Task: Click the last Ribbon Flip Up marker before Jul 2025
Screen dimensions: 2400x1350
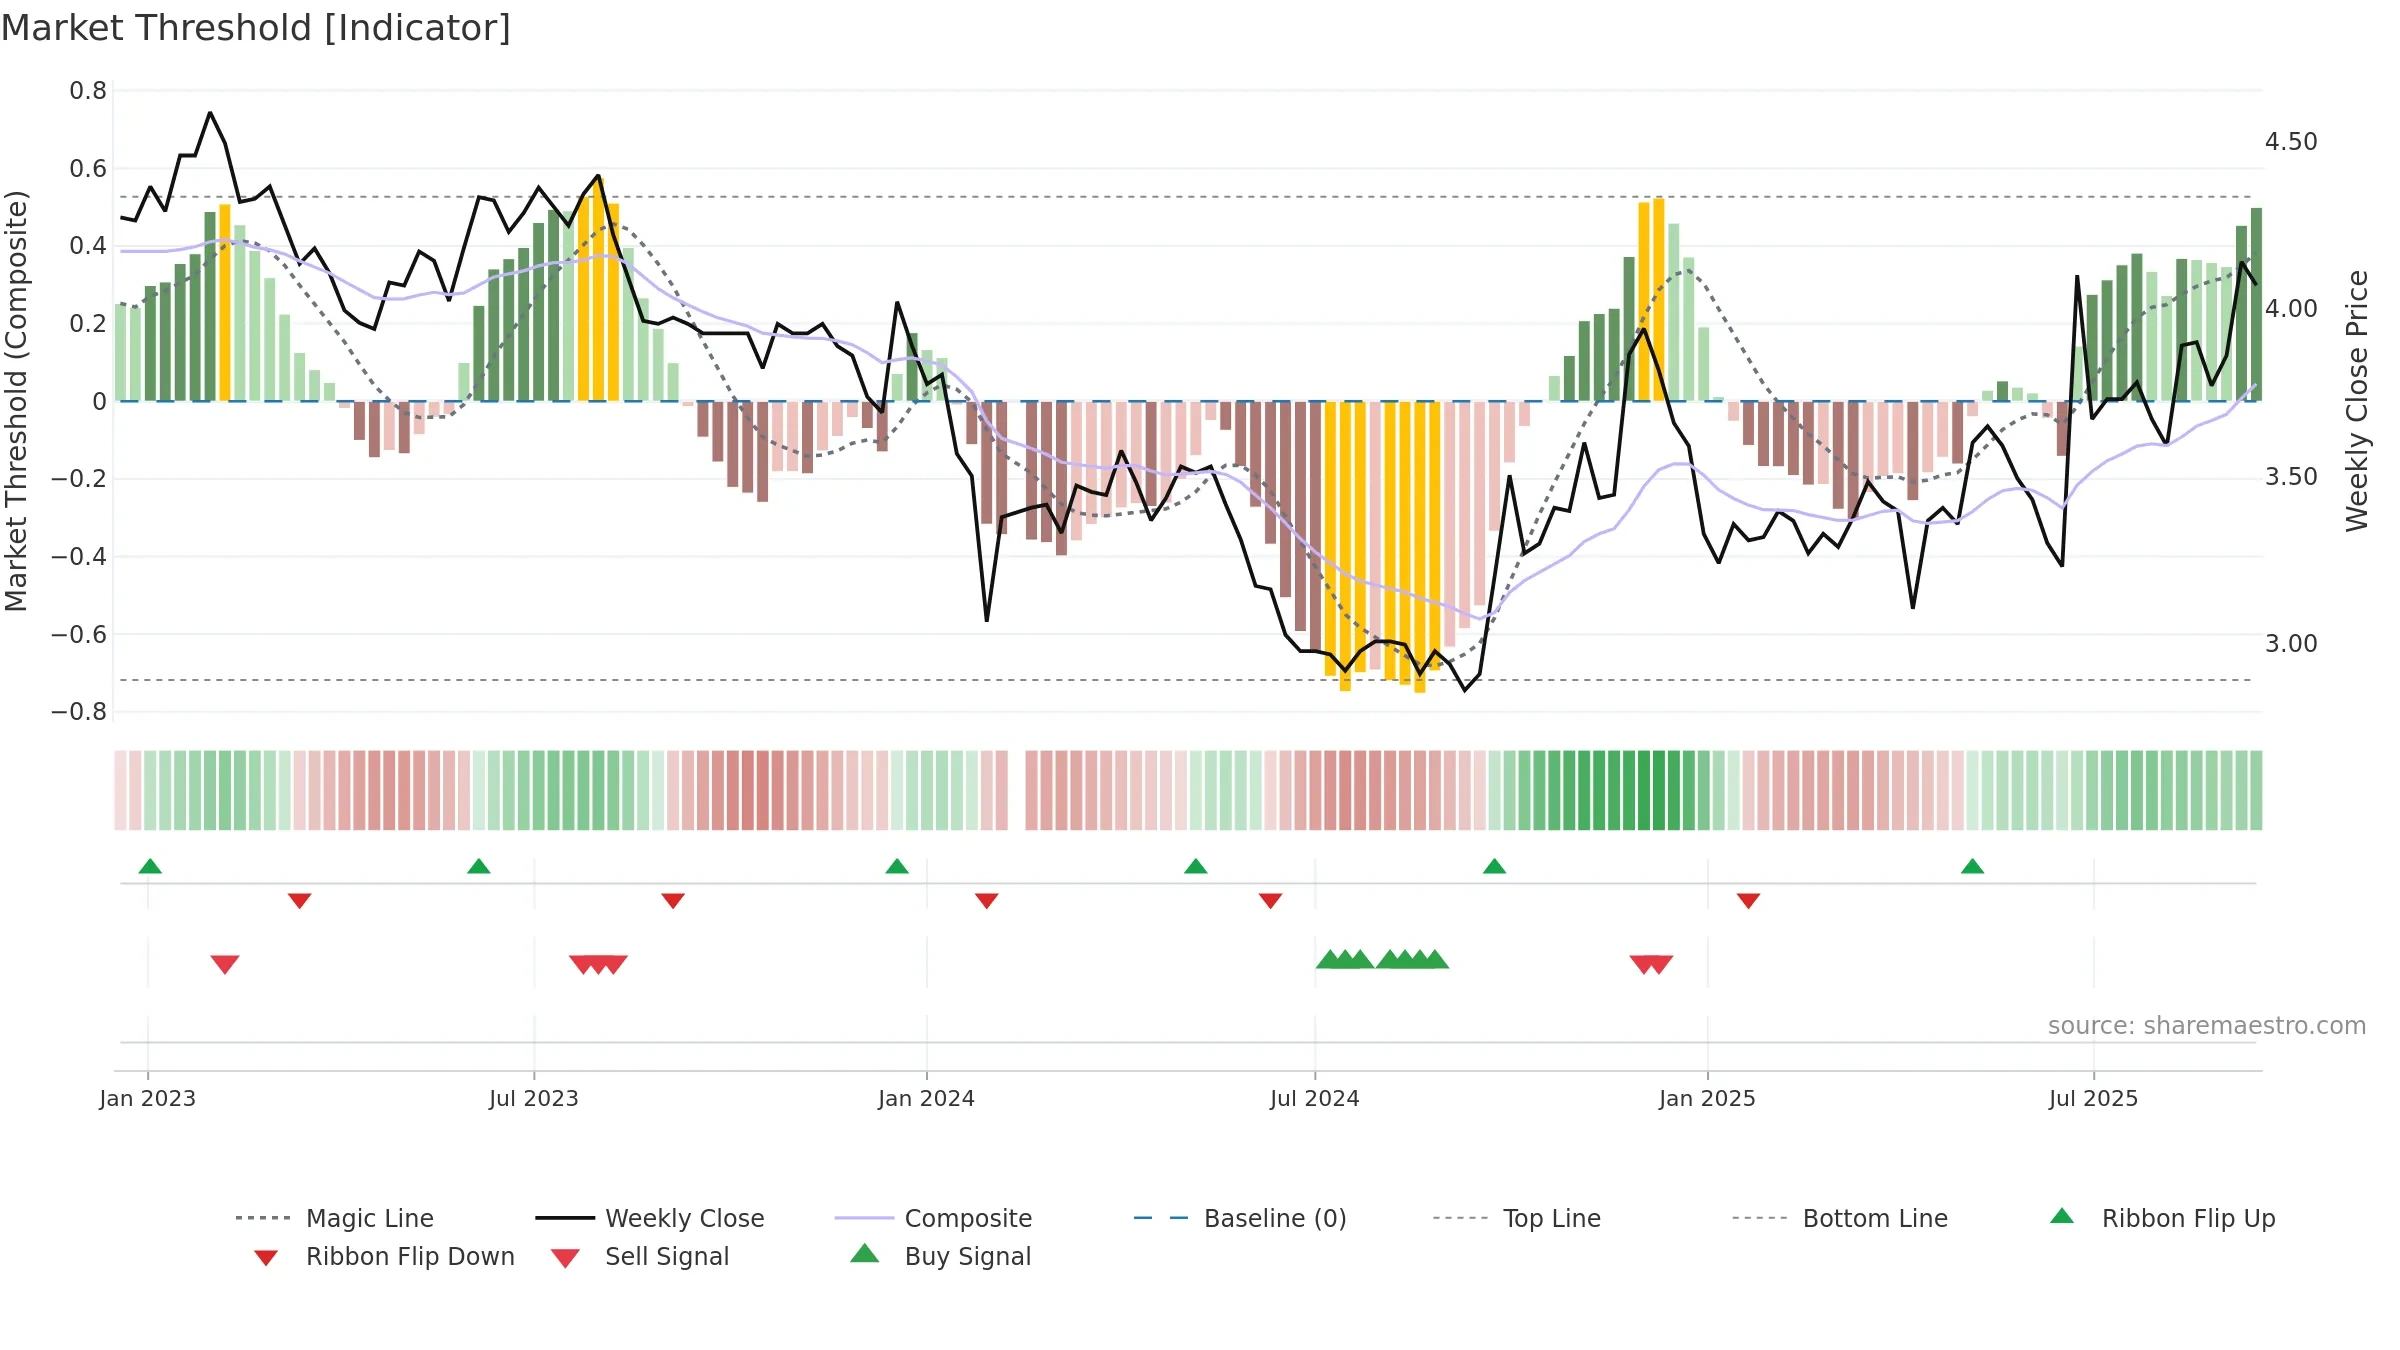Action: click(x=1973, y=866)
